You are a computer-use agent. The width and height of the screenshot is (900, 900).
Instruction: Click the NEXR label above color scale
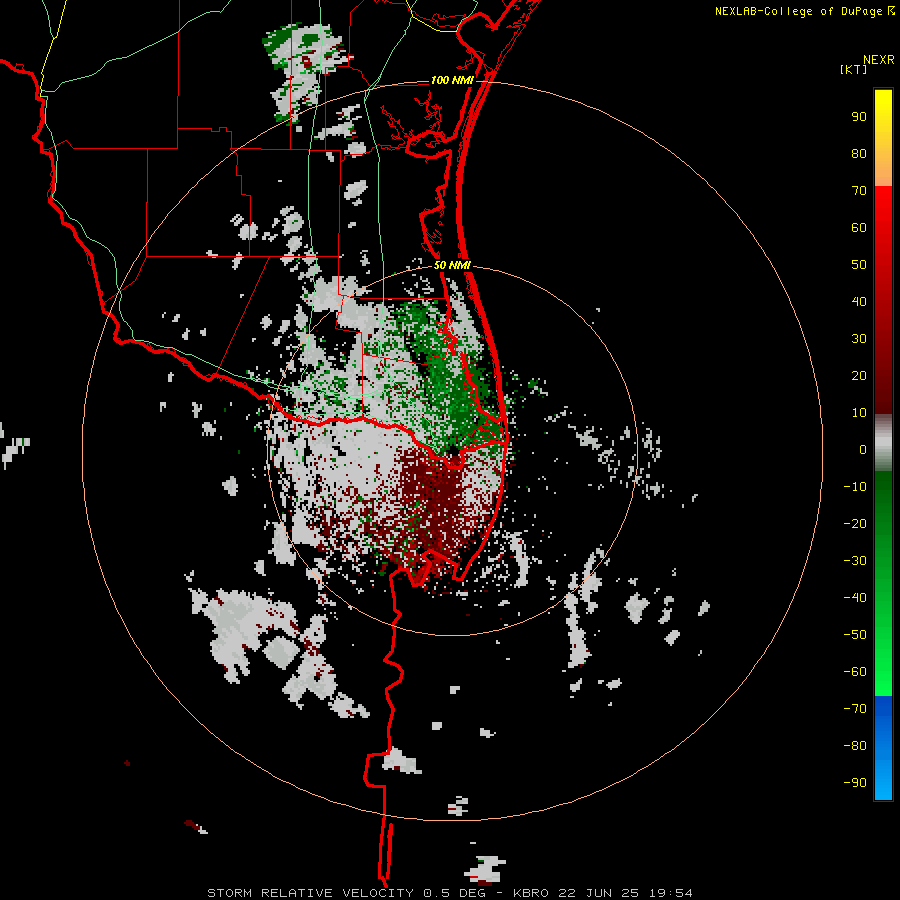878,60
